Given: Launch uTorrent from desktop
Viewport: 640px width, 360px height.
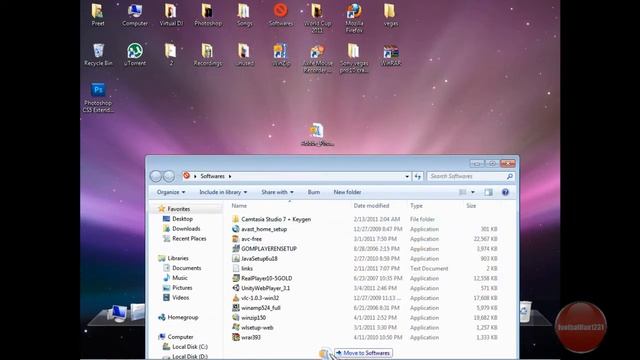Looking at the screenshot, I should coord(135,54).
